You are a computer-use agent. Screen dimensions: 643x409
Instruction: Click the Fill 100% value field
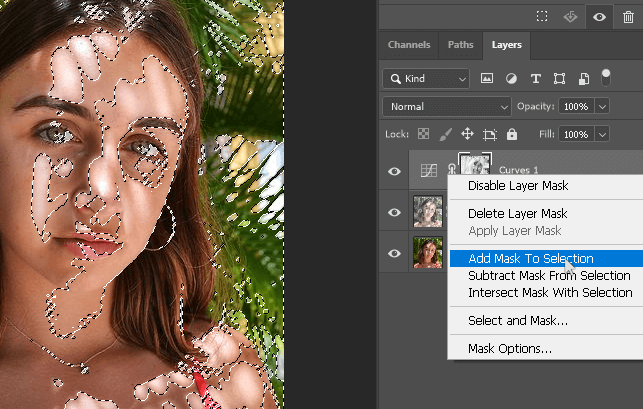[x=576, y=134]
